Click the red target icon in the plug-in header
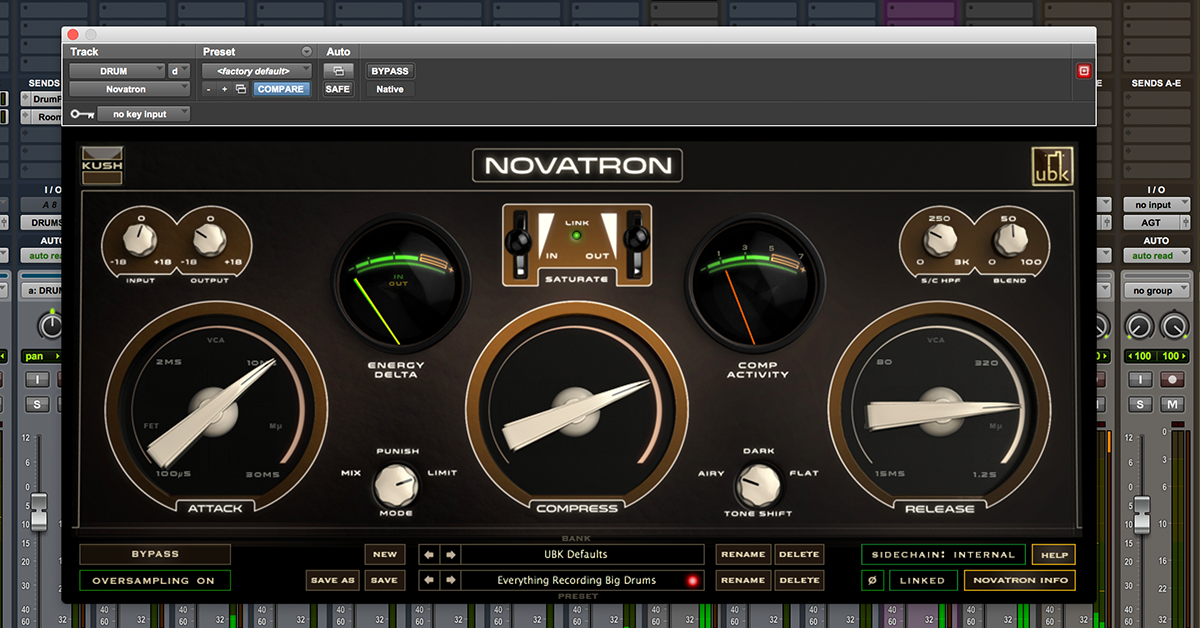Viewport: 1200px width, 628px height. [x=1083, y=71]
